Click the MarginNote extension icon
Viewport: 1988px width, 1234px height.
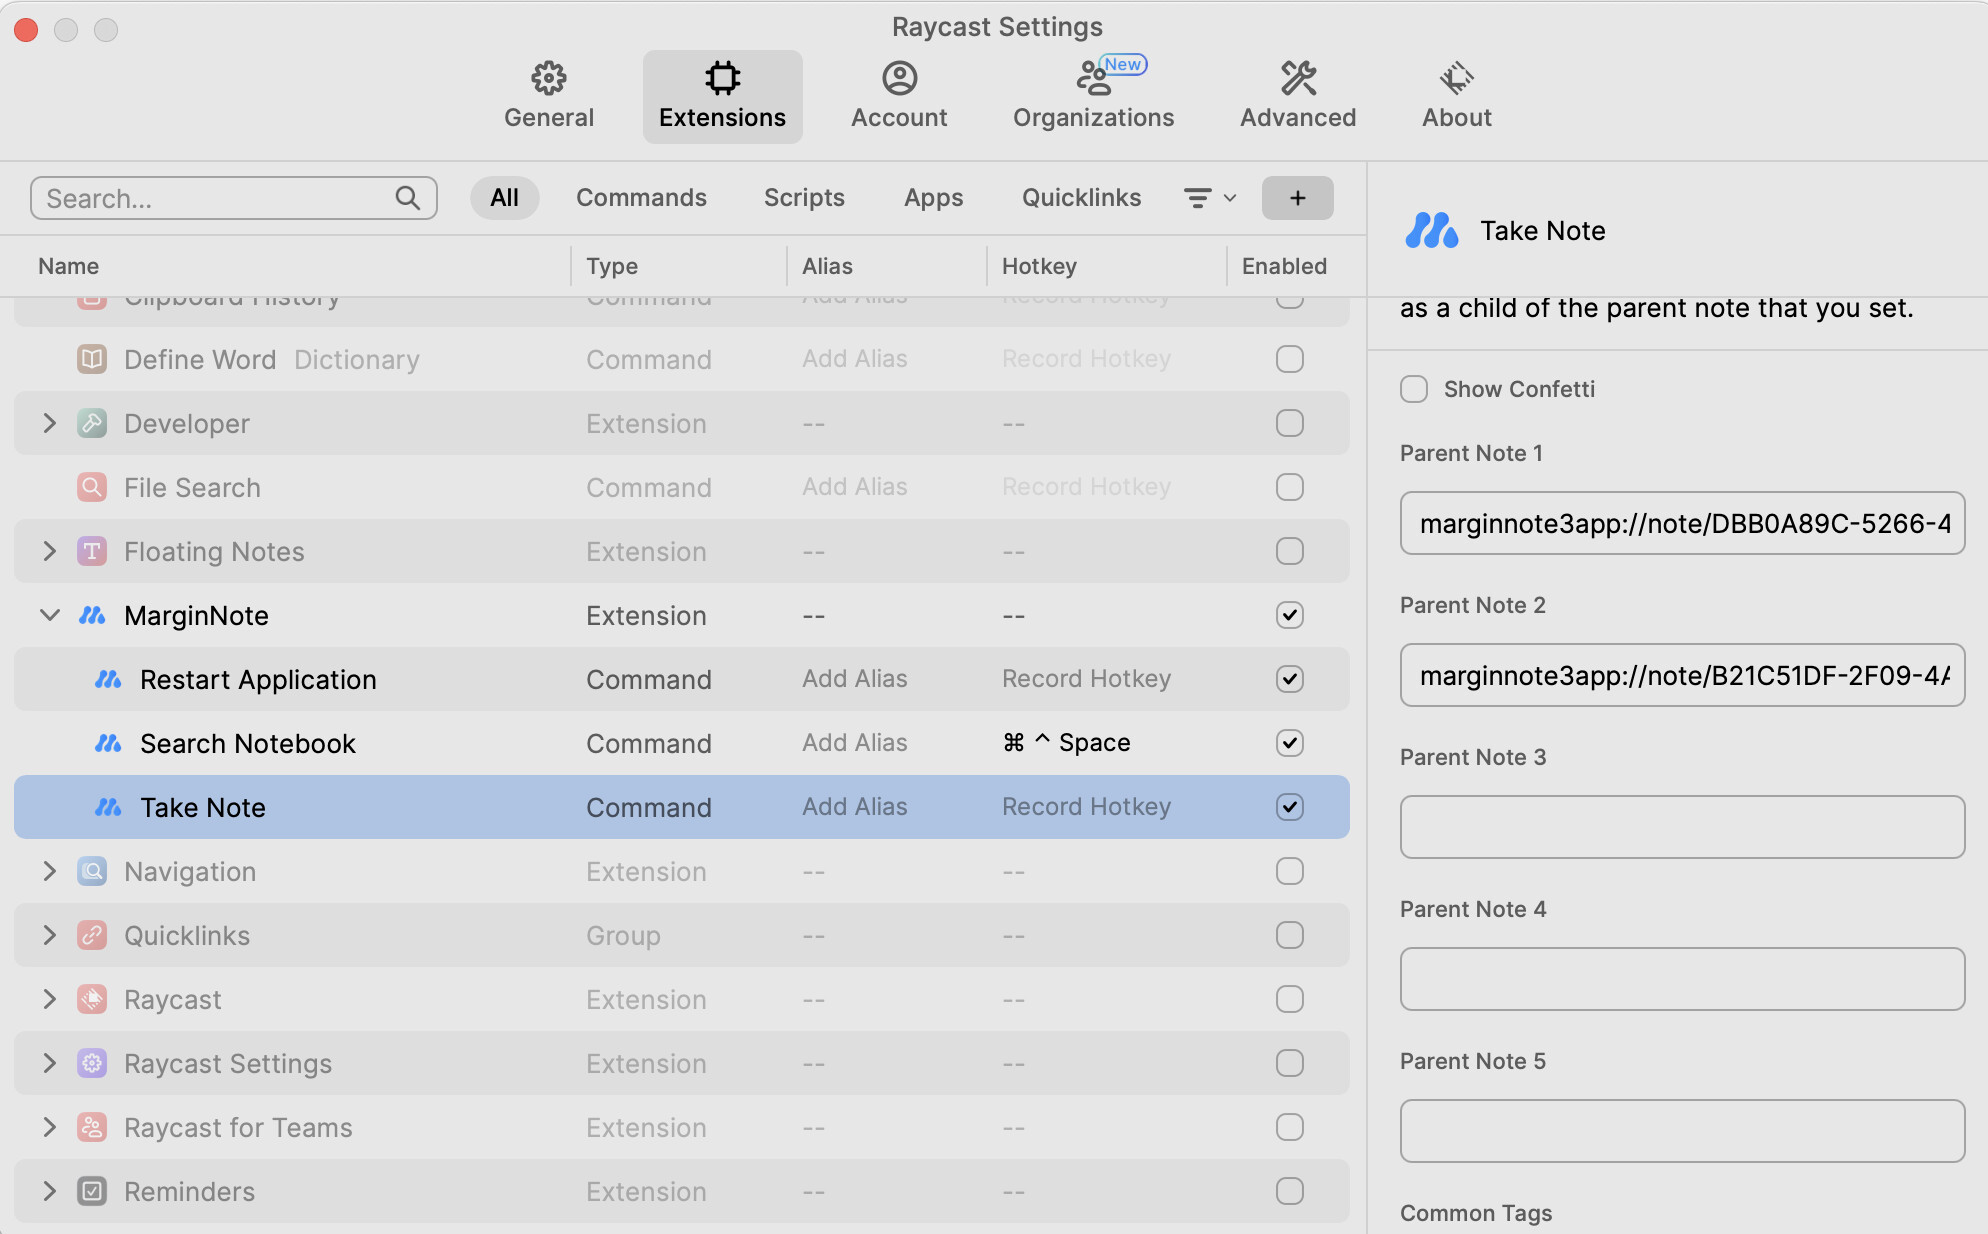92,615
